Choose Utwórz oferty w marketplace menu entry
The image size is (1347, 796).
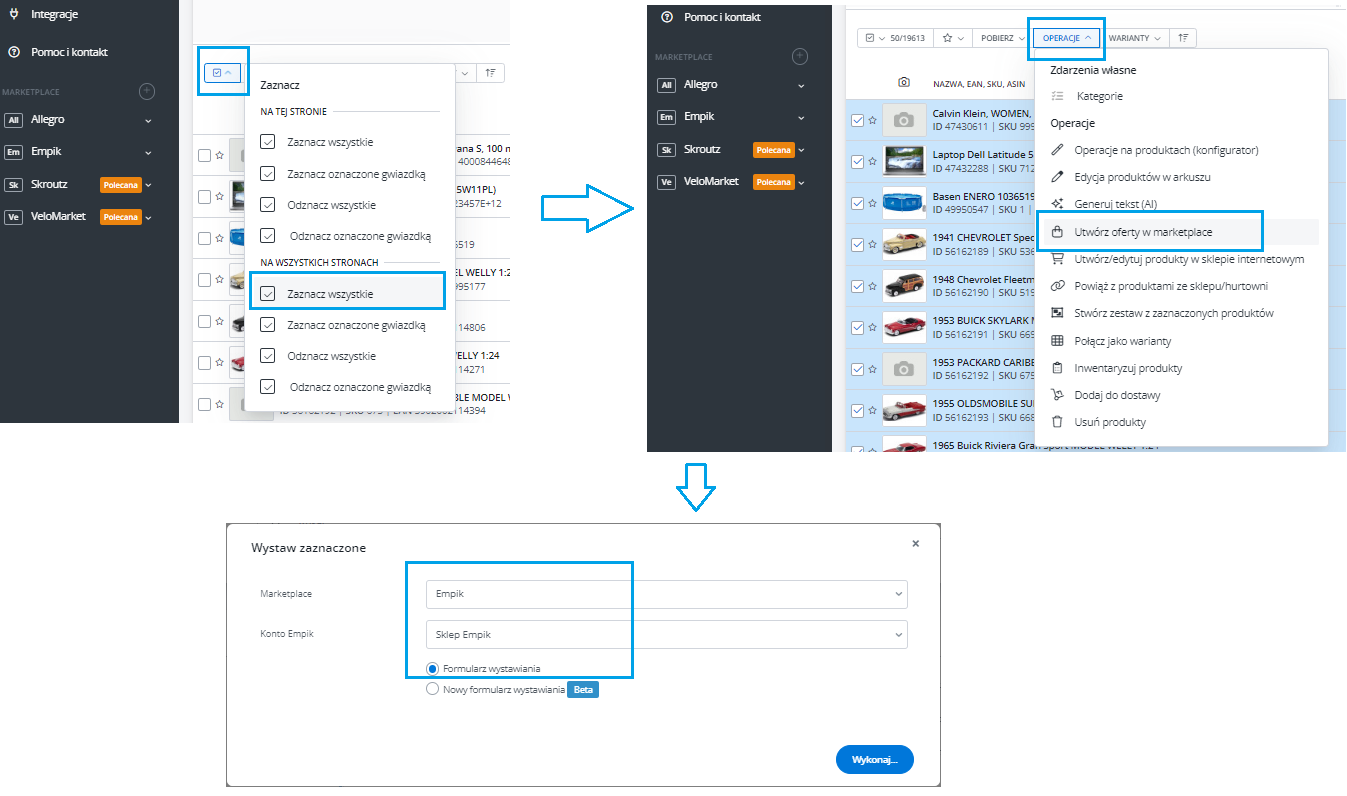pos(1142,232)
